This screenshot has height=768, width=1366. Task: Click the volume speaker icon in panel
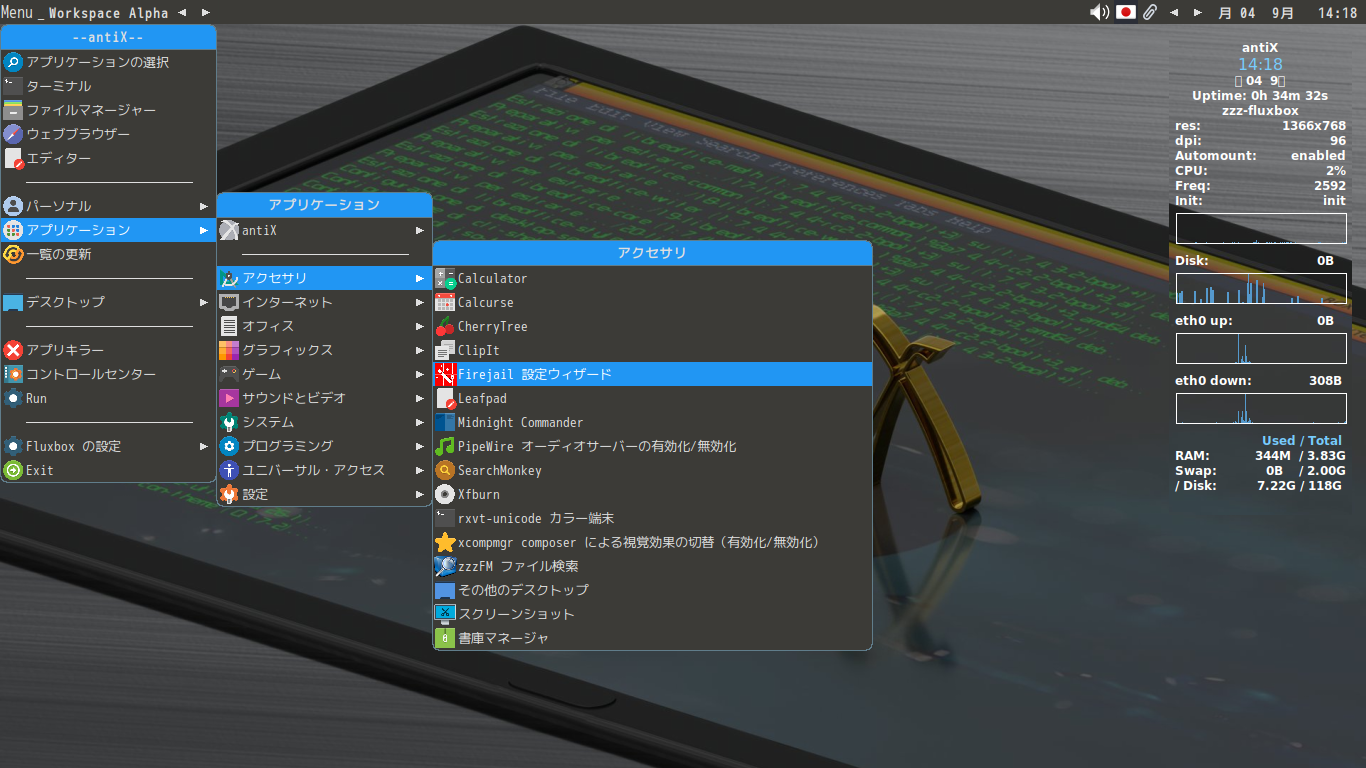pyautogui.click(x=1099, y=12)
